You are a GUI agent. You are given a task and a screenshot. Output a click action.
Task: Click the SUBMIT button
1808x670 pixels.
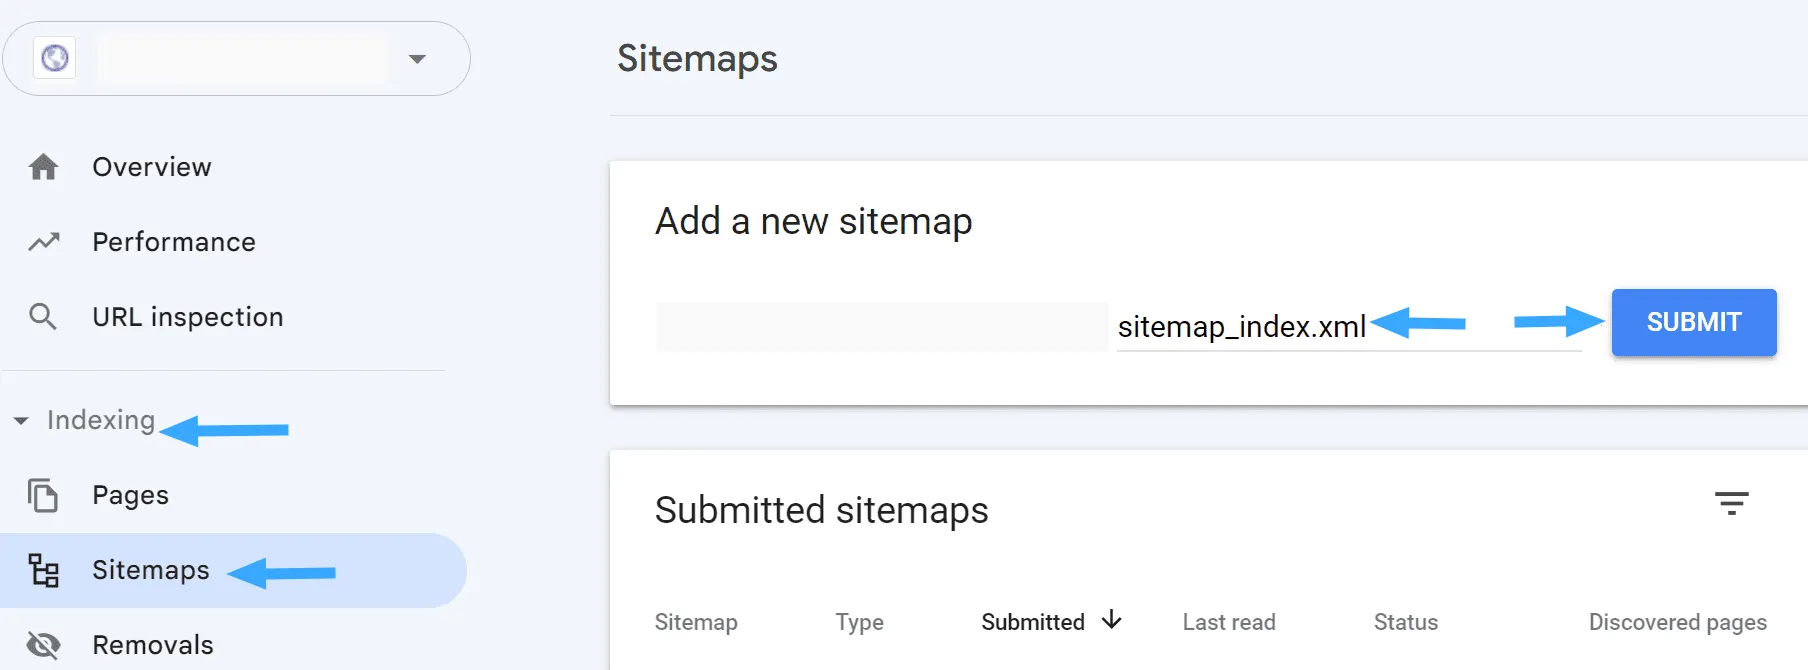1693,322
